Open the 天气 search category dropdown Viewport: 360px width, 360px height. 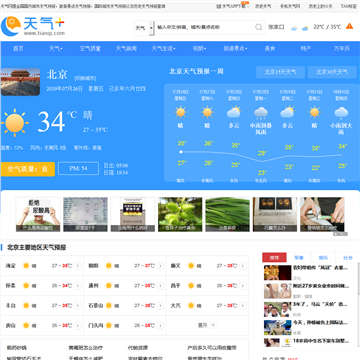click(x=144, y=28)
